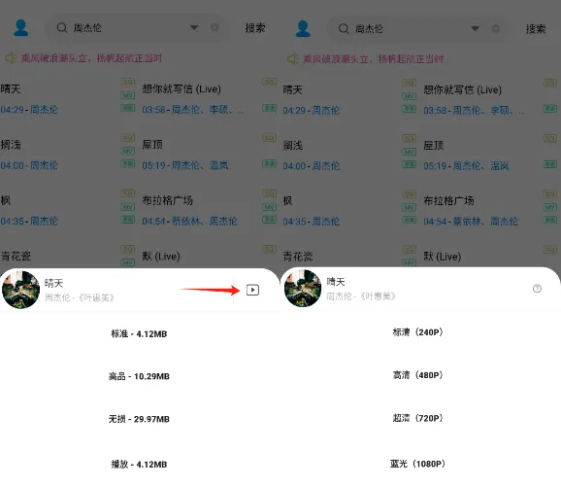Click the 搜索 button on right screen
Viewport: 561px width, 484px height.
coord(536,29)
